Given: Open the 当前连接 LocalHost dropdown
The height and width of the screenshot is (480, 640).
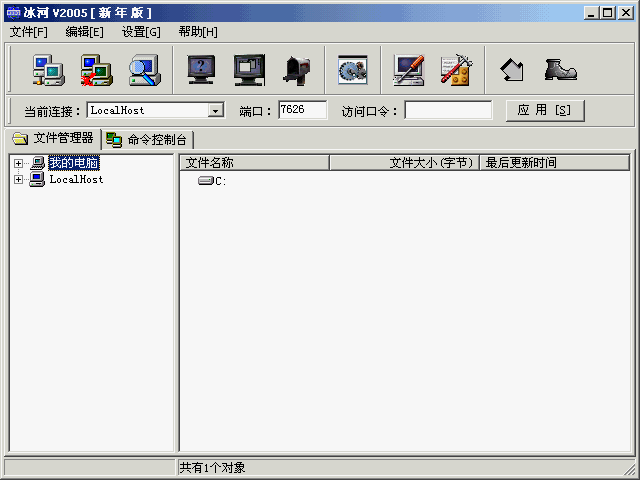Looking at the screenshot, I should pyautogui.click(x=215, y=110).
